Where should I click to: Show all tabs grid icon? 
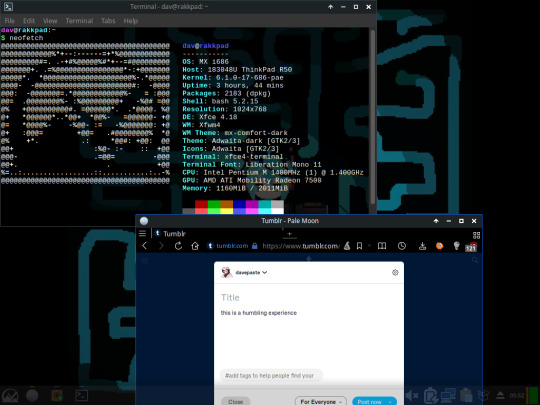pyautogui.click(x=476, y=235)
